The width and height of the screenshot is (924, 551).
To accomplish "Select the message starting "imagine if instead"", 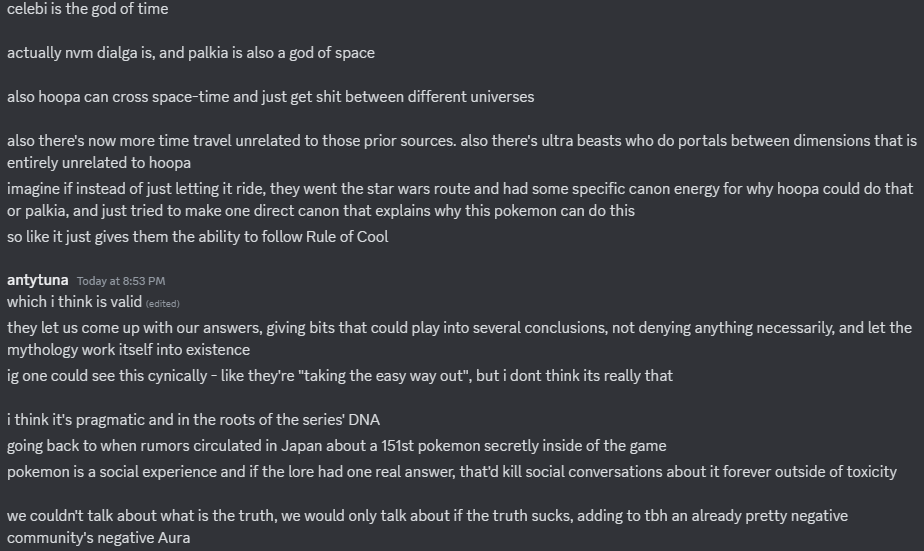I will [x=460, y=198].
